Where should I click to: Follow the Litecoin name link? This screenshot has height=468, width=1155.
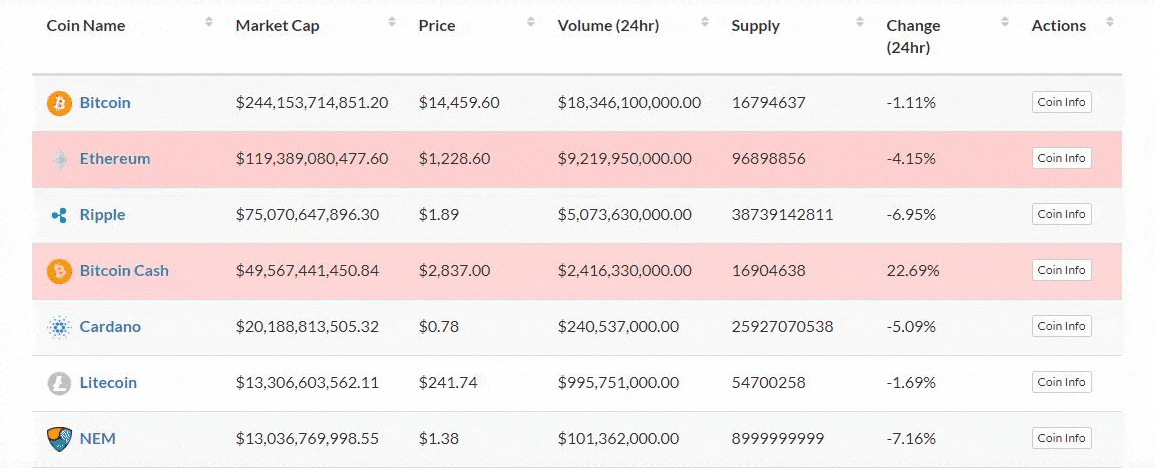click(x=108, y=383)
